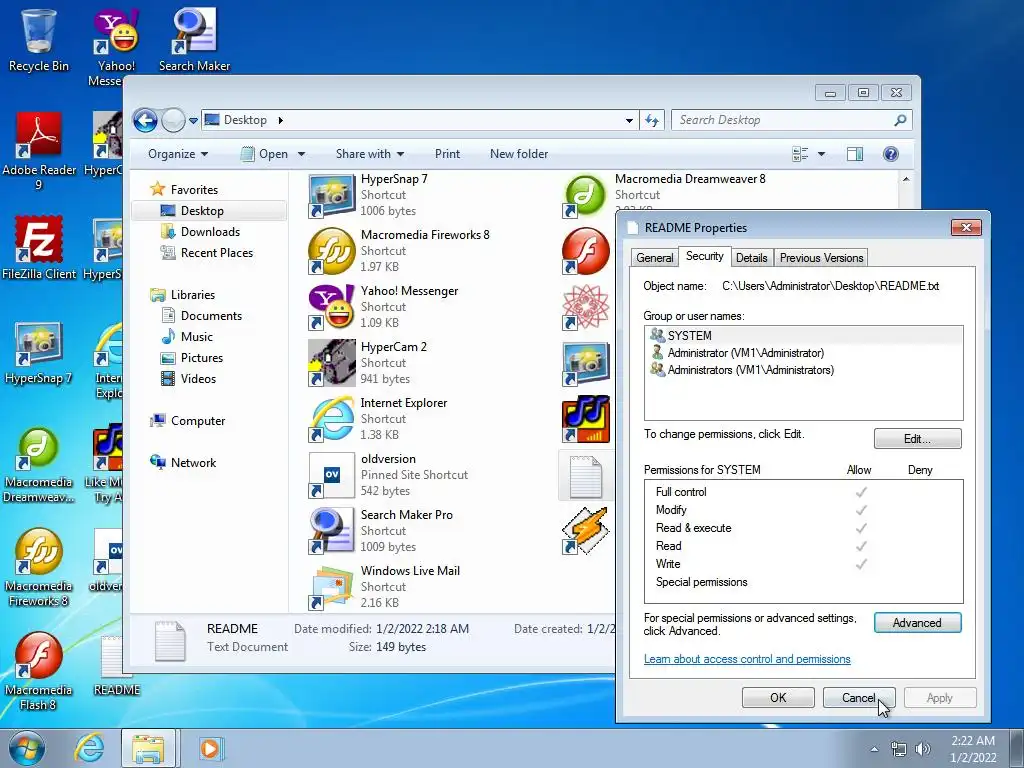Viewport: 1024px width, 768px height.
Task: Open recent pages arrow beside Forward button
Action: pos(193,121)
